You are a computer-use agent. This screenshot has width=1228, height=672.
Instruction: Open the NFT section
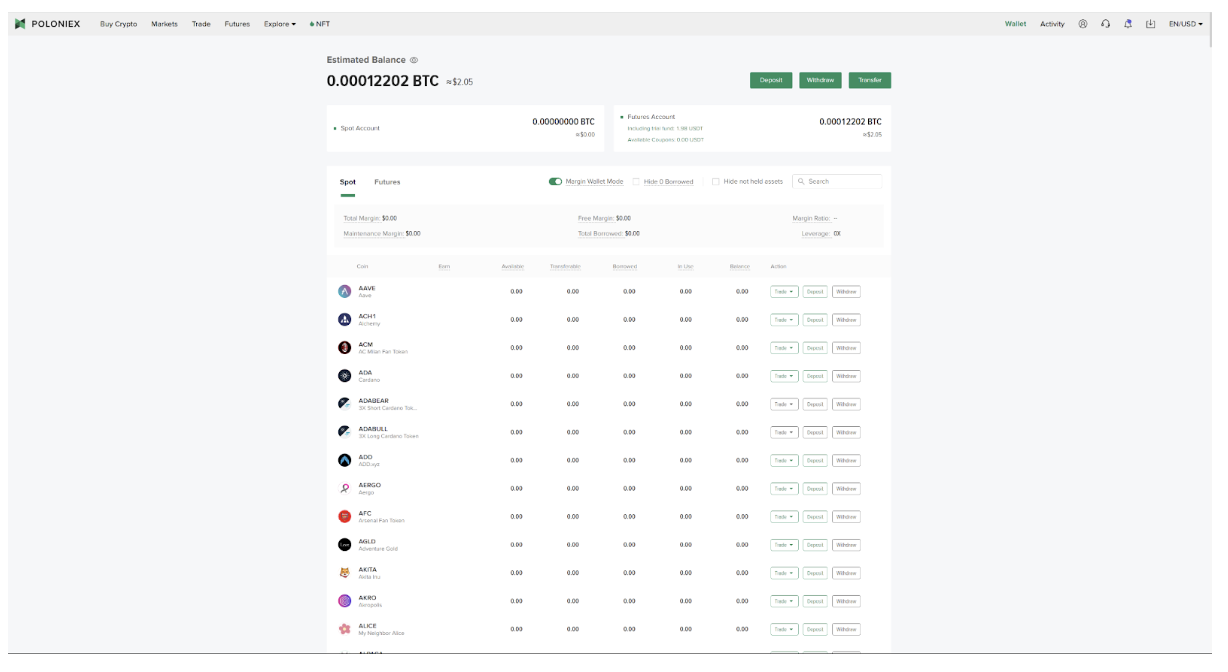point(320,24)
